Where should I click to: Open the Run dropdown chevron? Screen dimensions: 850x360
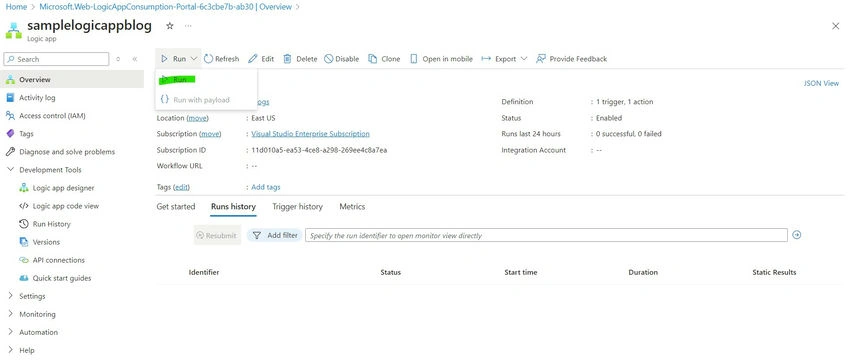(194, 59)
